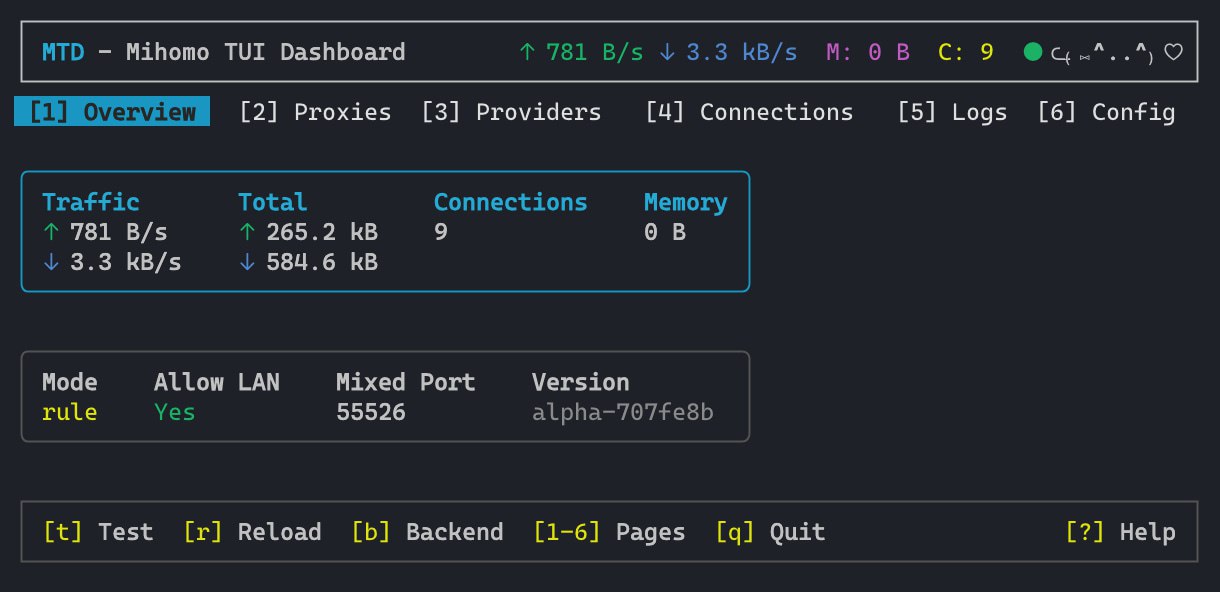
Task: Click the version alpha-707fe8b
Action: coord(623,412)
